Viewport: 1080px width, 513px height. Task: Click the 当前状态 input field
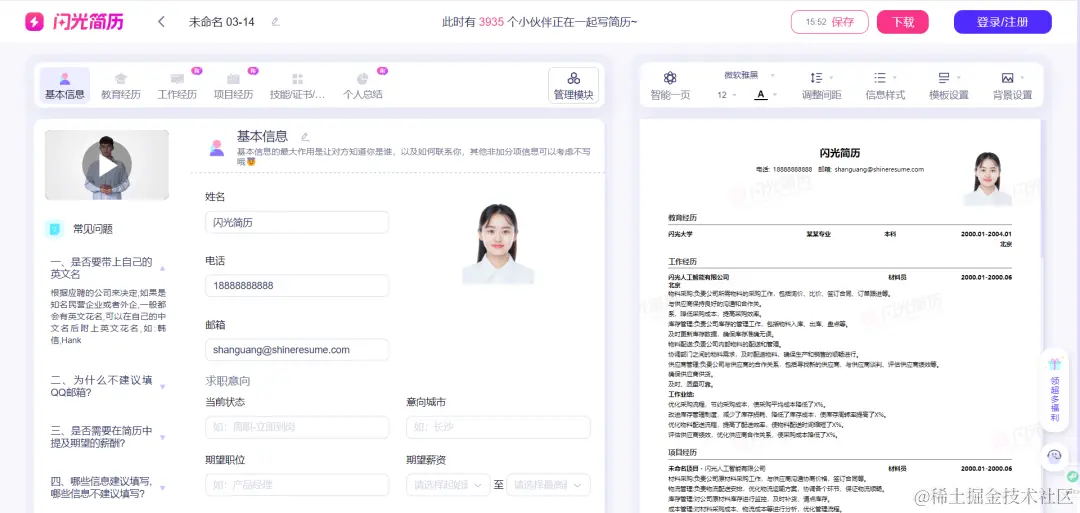[x=297, y=427]
